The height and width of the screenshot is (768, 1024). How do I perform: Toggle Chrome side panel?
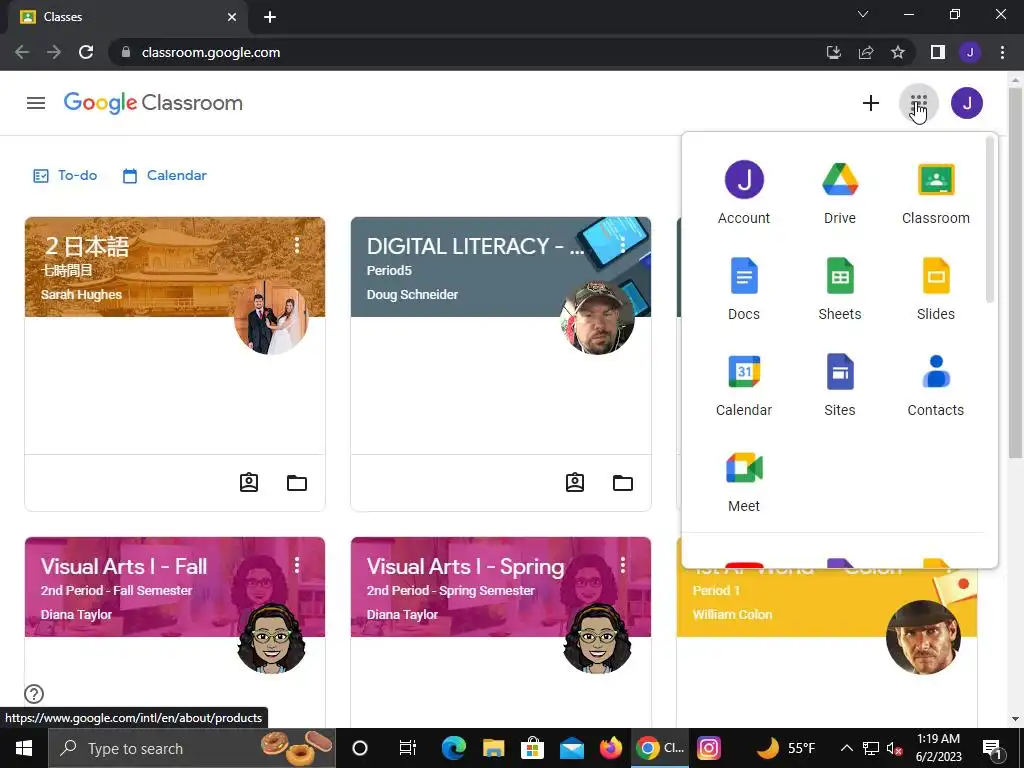tap(938, 52)
